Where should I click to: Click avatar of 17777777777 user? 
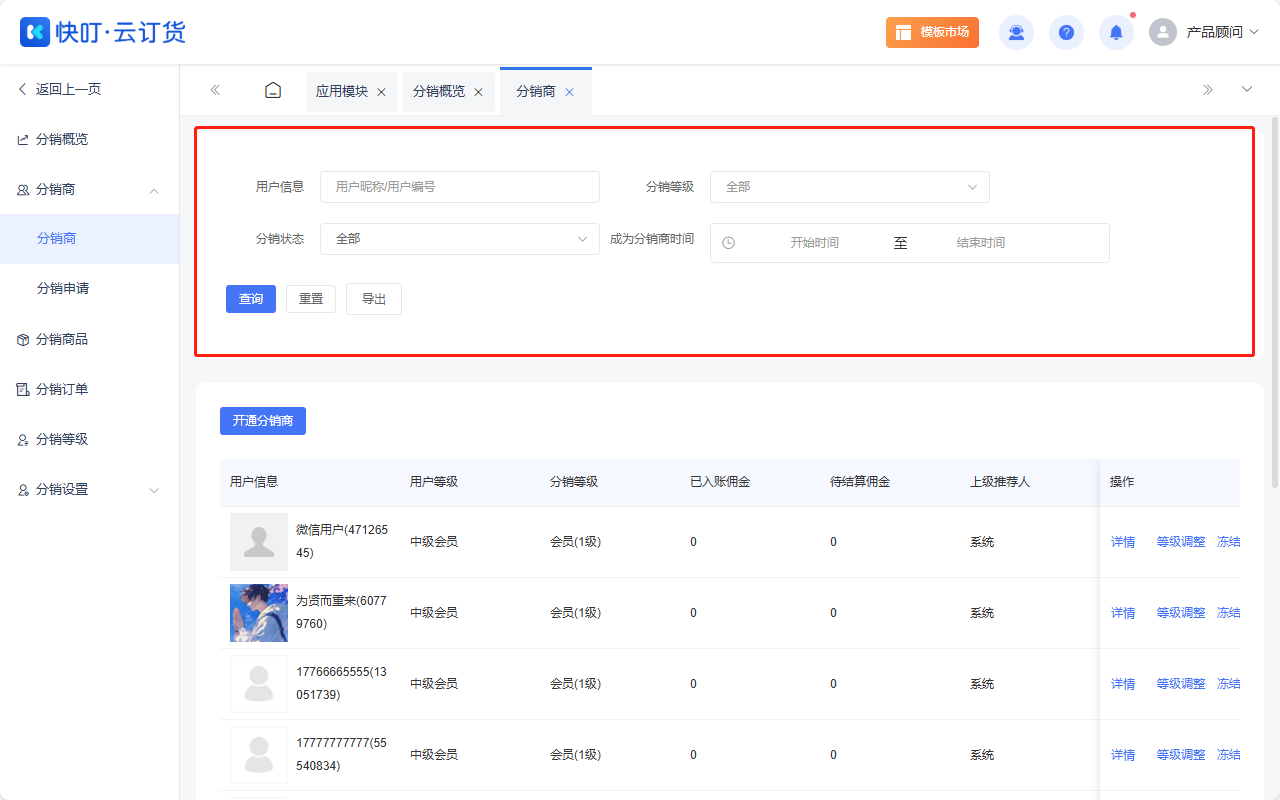[259, 755]
